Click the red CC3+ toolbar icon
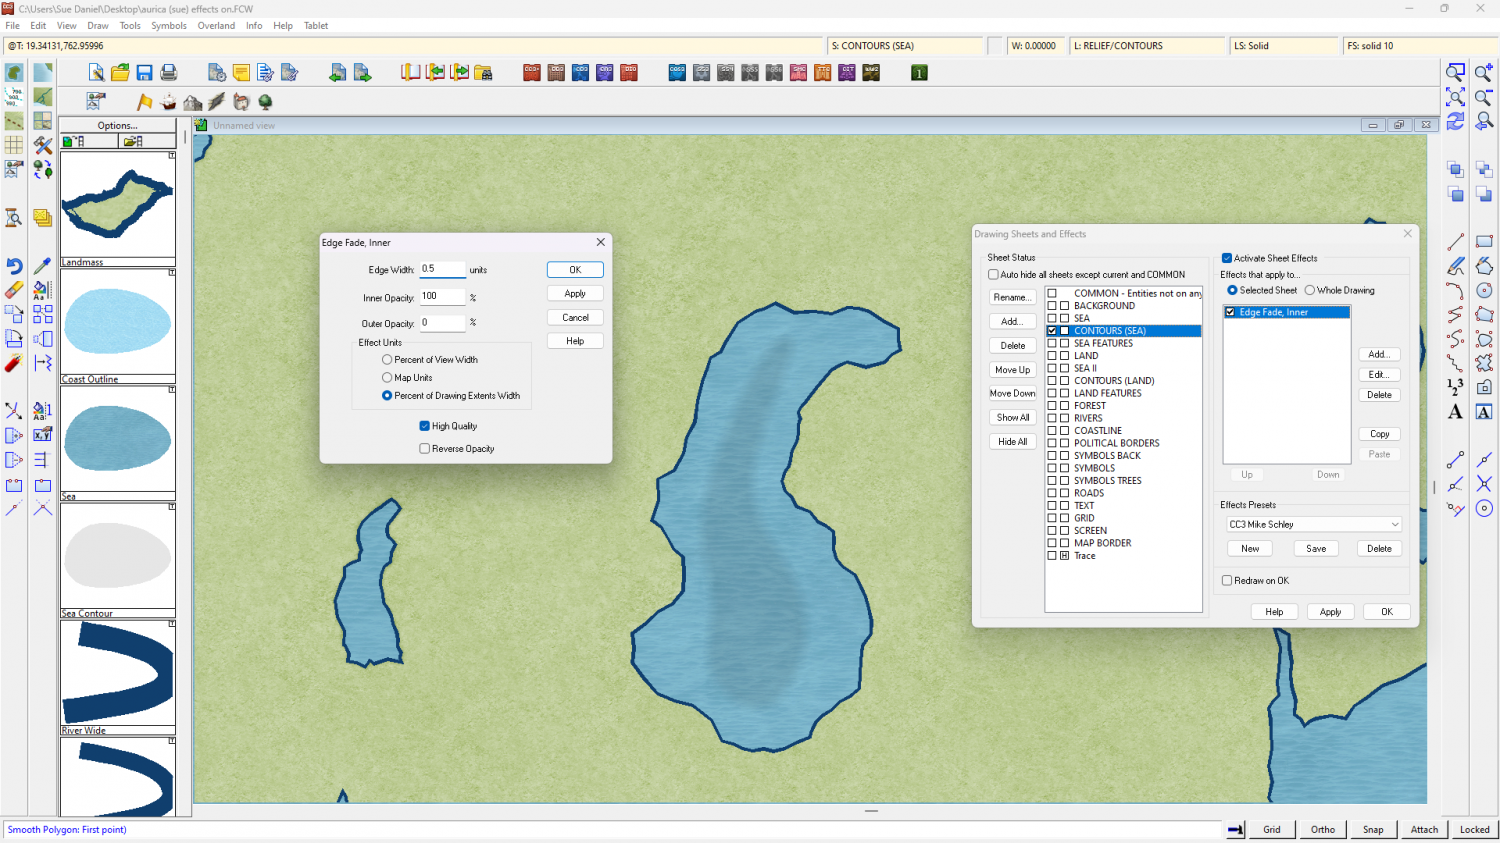 532,72
